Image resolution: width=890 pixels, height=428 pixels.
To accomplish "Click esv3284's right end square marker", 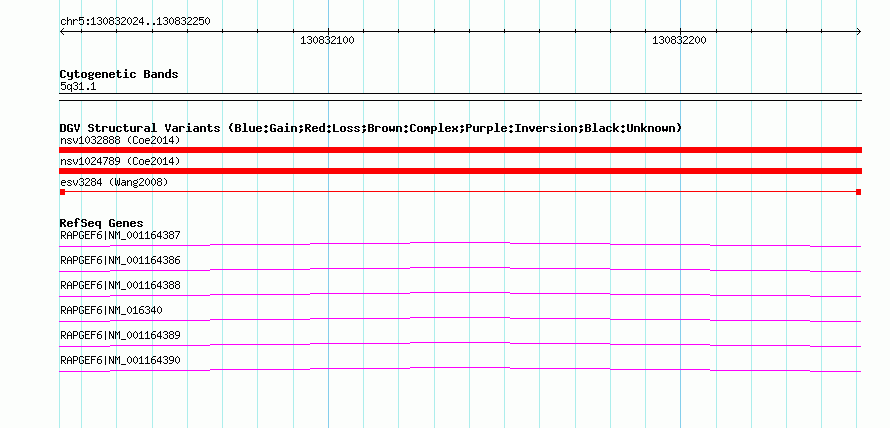I will click(x=859, y=192).
